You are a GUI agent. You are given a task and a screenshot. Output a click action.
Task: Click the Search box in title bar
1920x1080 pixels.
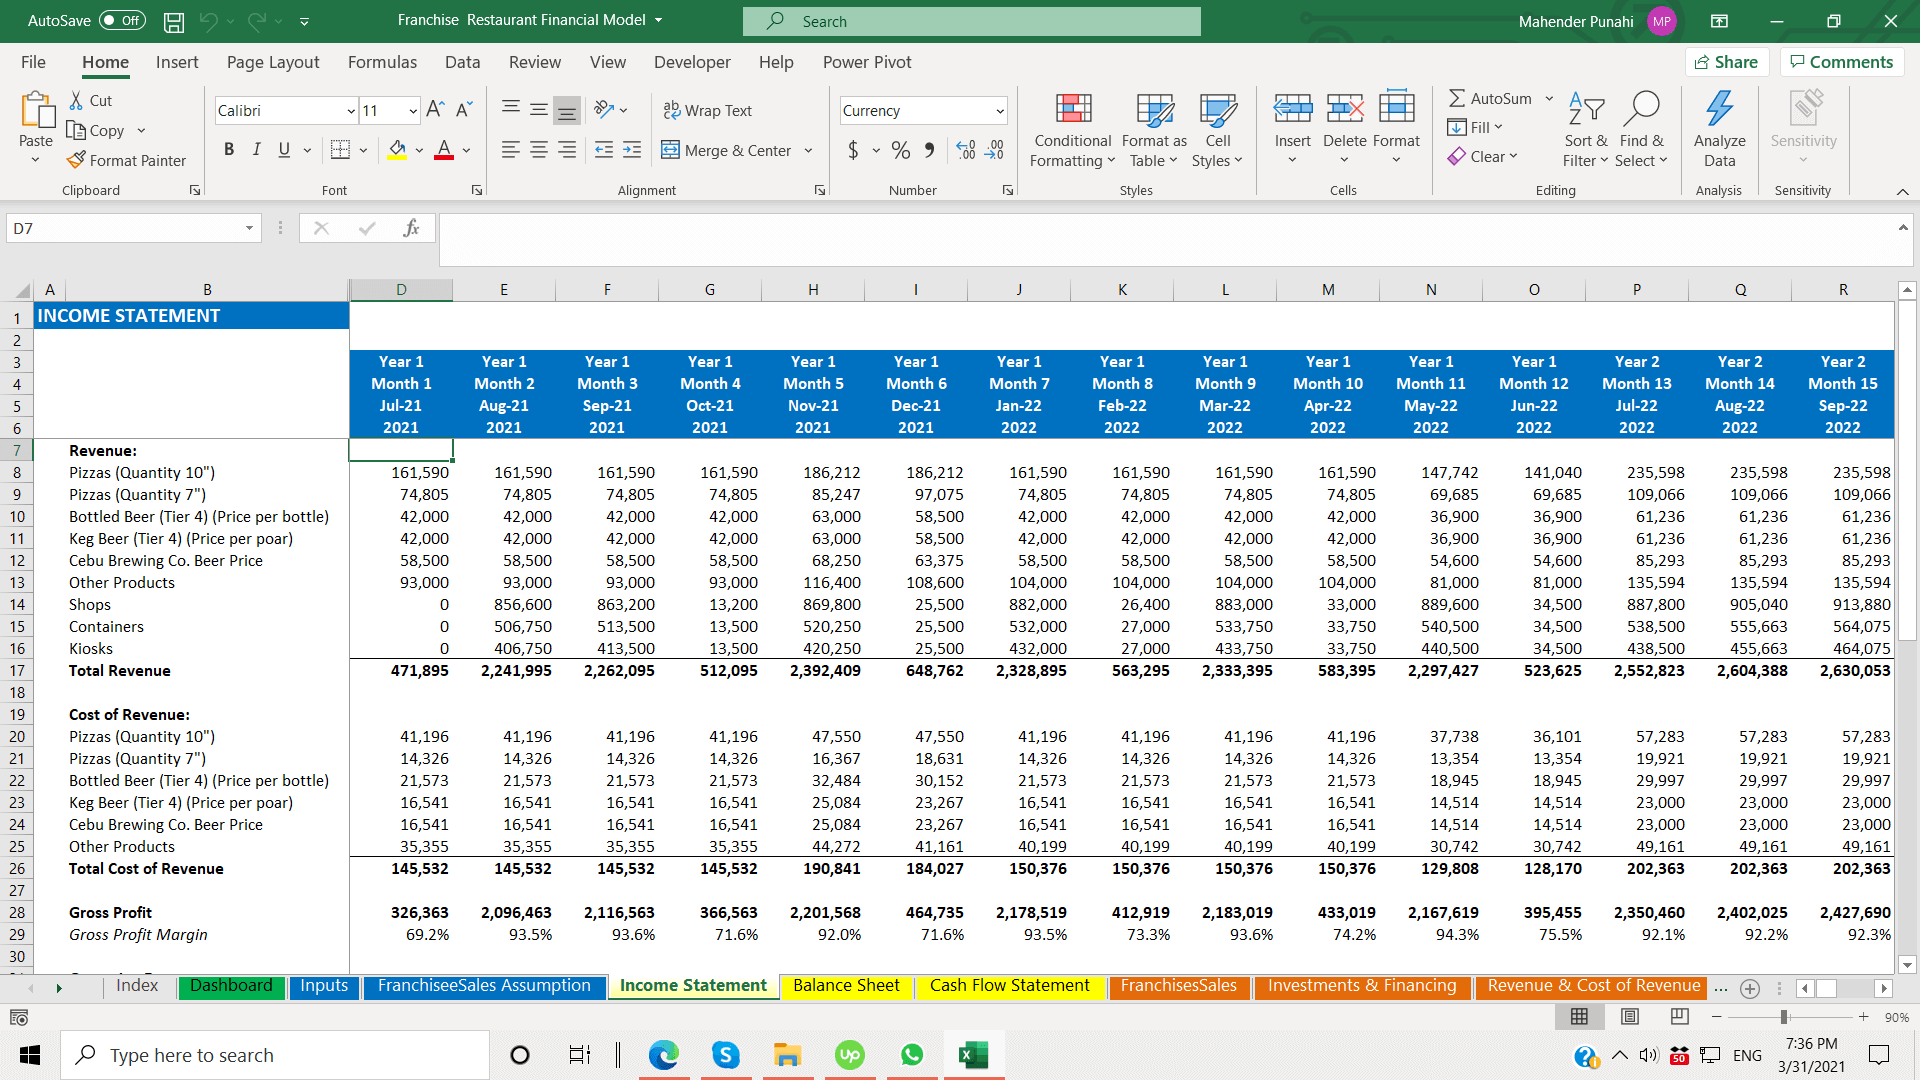click(x=971, y=21)
